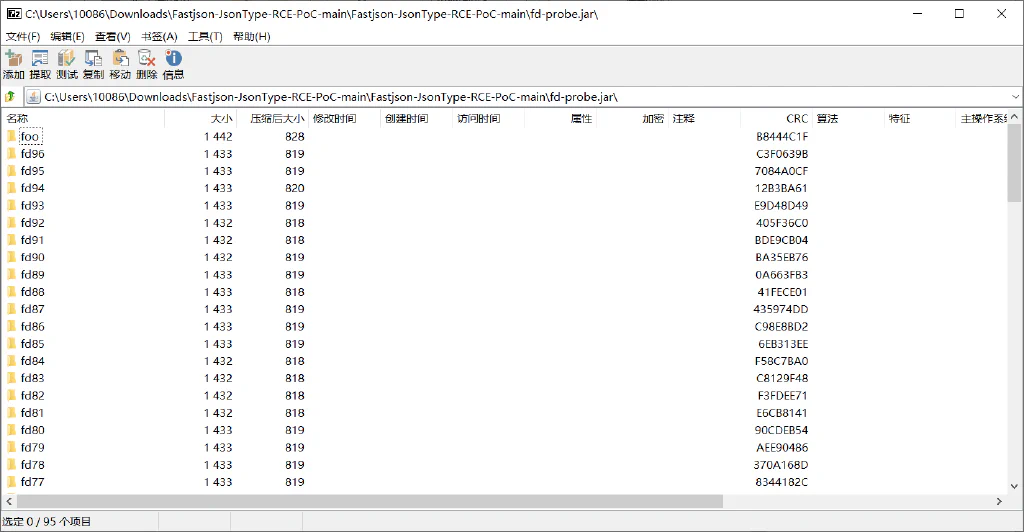Viewport: 1024px width, 532px height.
Task: Click the folder icon of fd88
Action: (11, 291)
